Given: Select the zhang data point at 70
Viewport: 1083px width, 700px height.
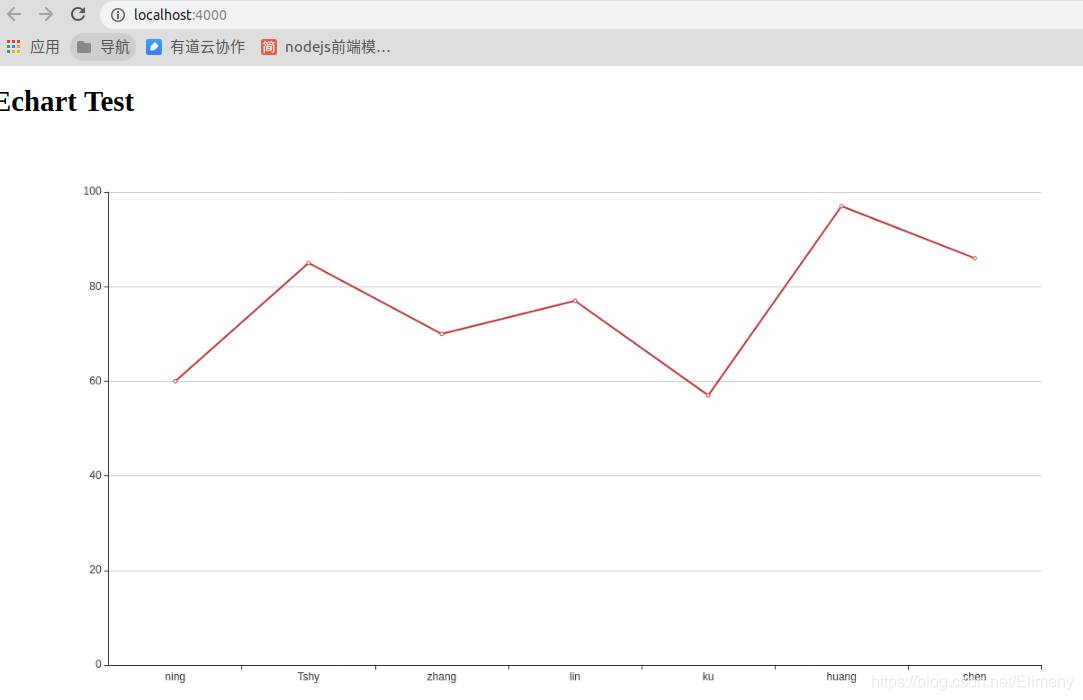Looking at the screenshot, I should click(442, 334).
